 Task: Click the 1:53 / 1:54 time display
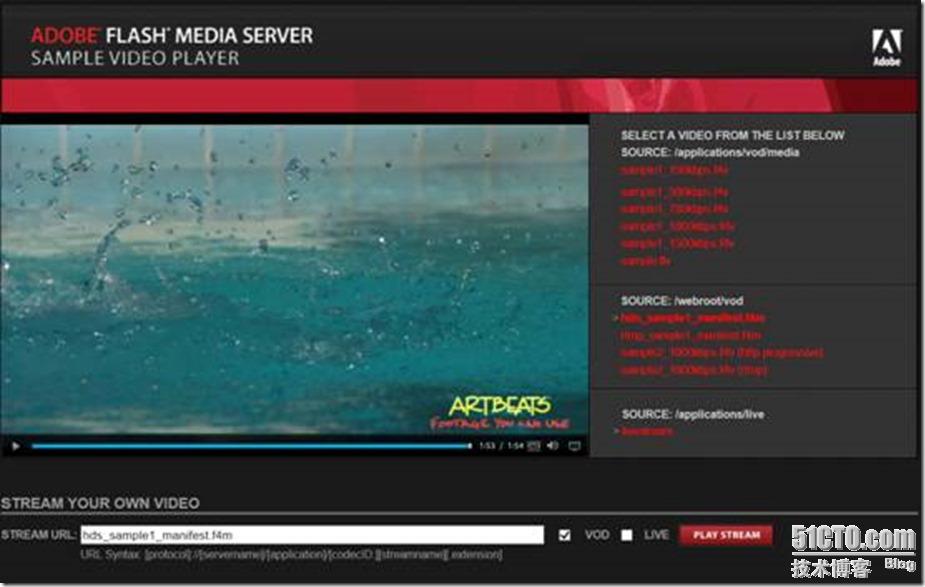501,446
